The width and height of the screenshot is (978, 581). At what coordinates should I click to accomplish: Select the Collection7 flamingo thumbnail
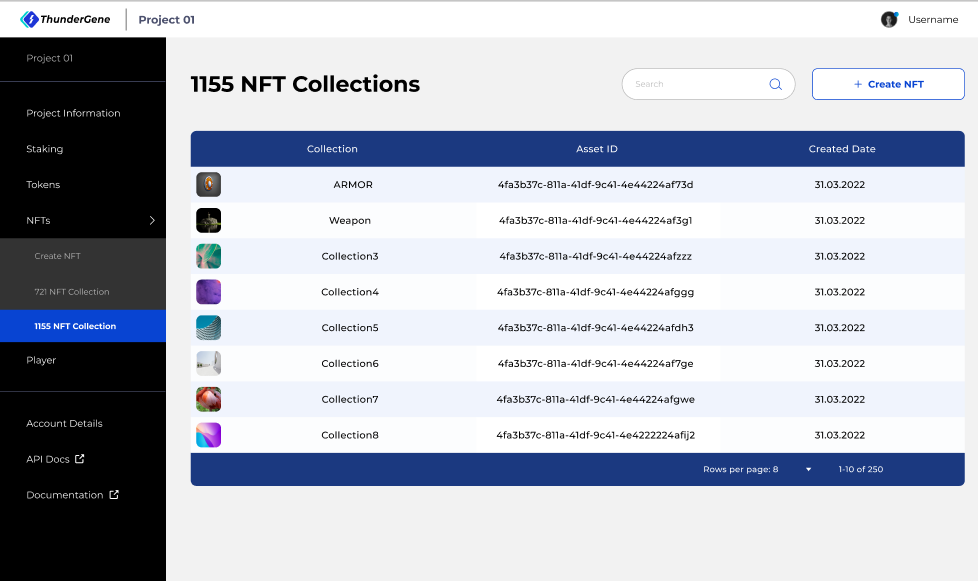[208, 399]
